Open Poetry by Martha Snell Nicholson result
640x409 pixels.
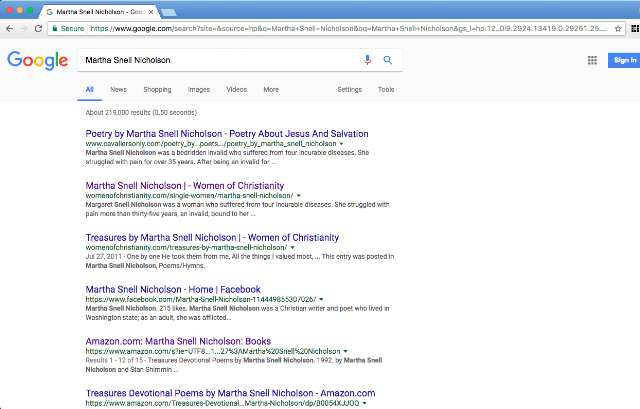click(x=227, y=134)
